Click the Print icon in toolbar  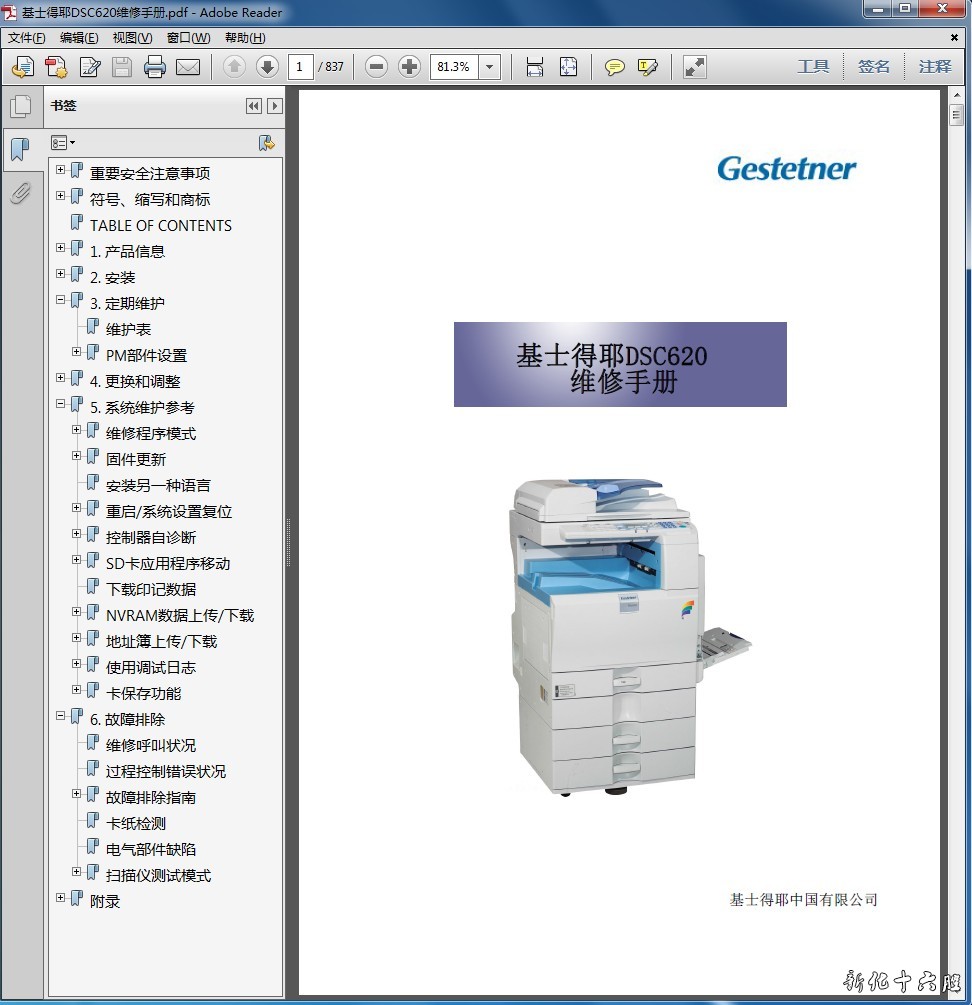coord(154,67)
